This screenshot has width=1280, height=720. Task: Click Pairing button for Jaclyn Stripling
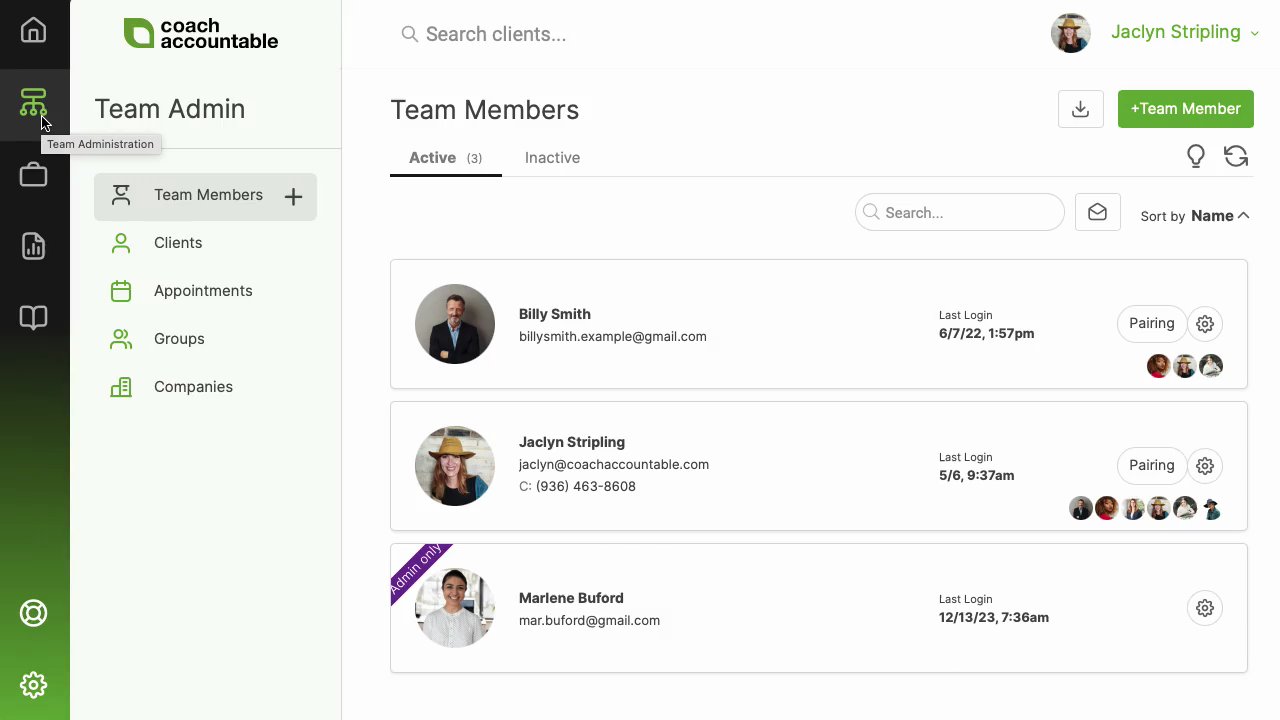point(1151,466)
